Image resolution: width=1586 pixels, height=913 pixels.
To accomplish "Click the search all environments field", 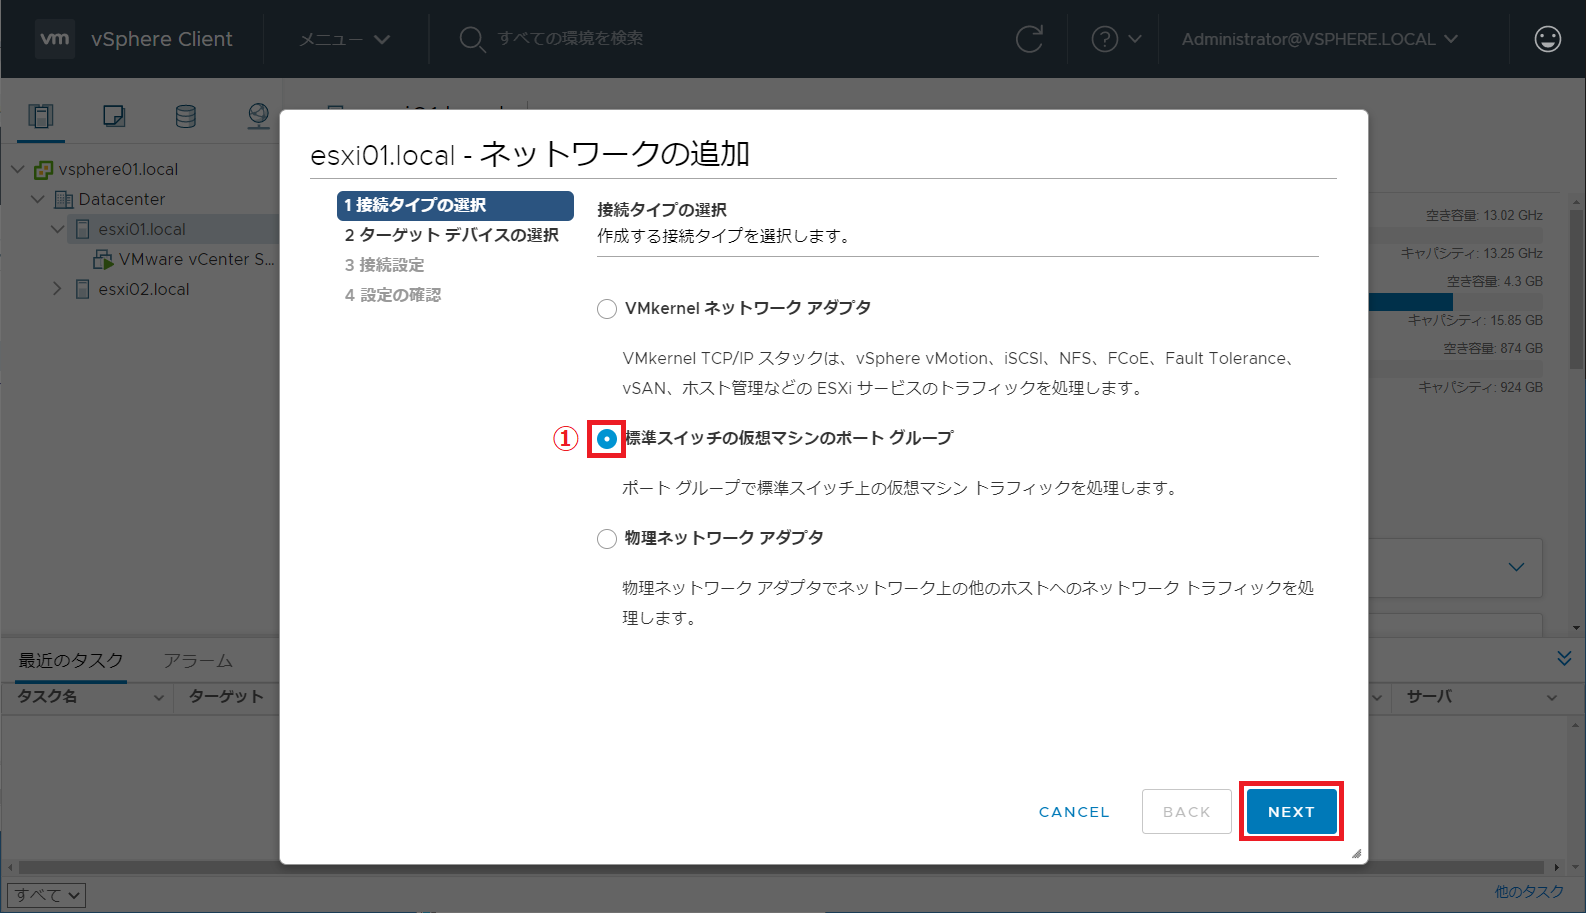I will (570, 38).
